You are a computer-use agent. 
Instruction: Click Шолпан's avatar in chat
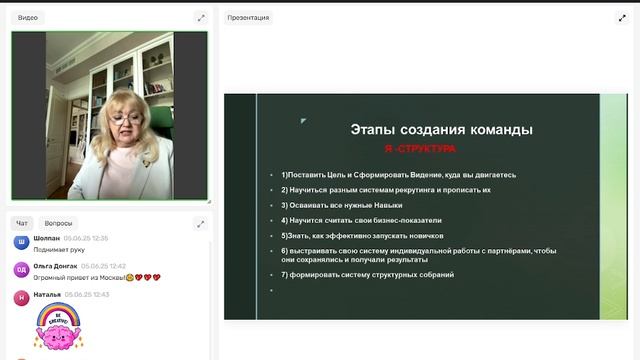coord(21,242)
